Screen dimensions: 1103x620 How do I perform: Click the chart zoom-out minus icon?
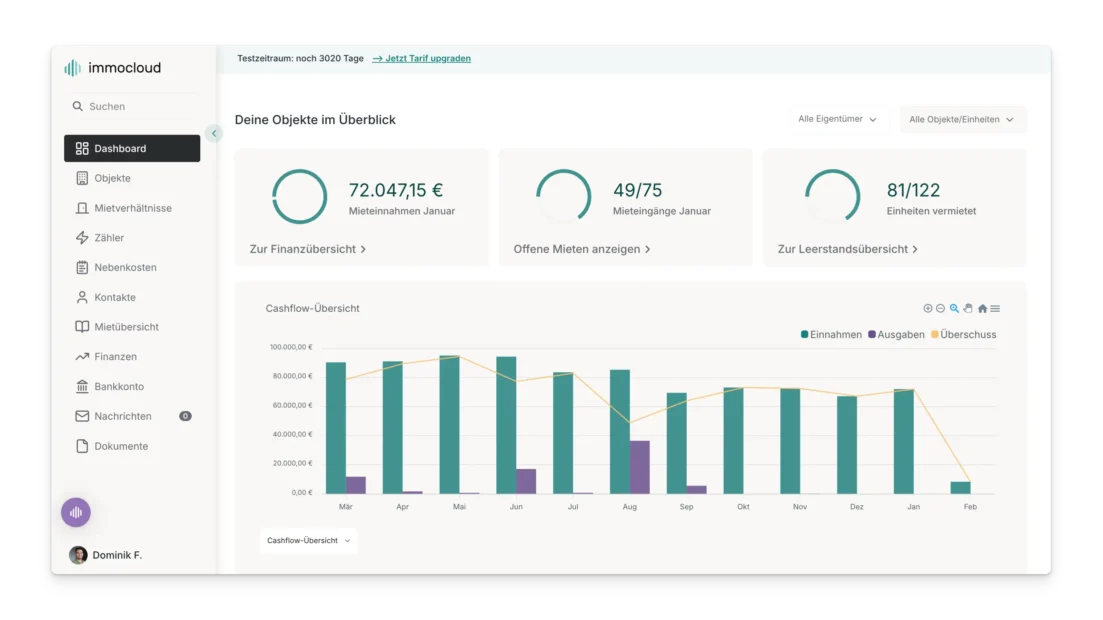[940, 309]
